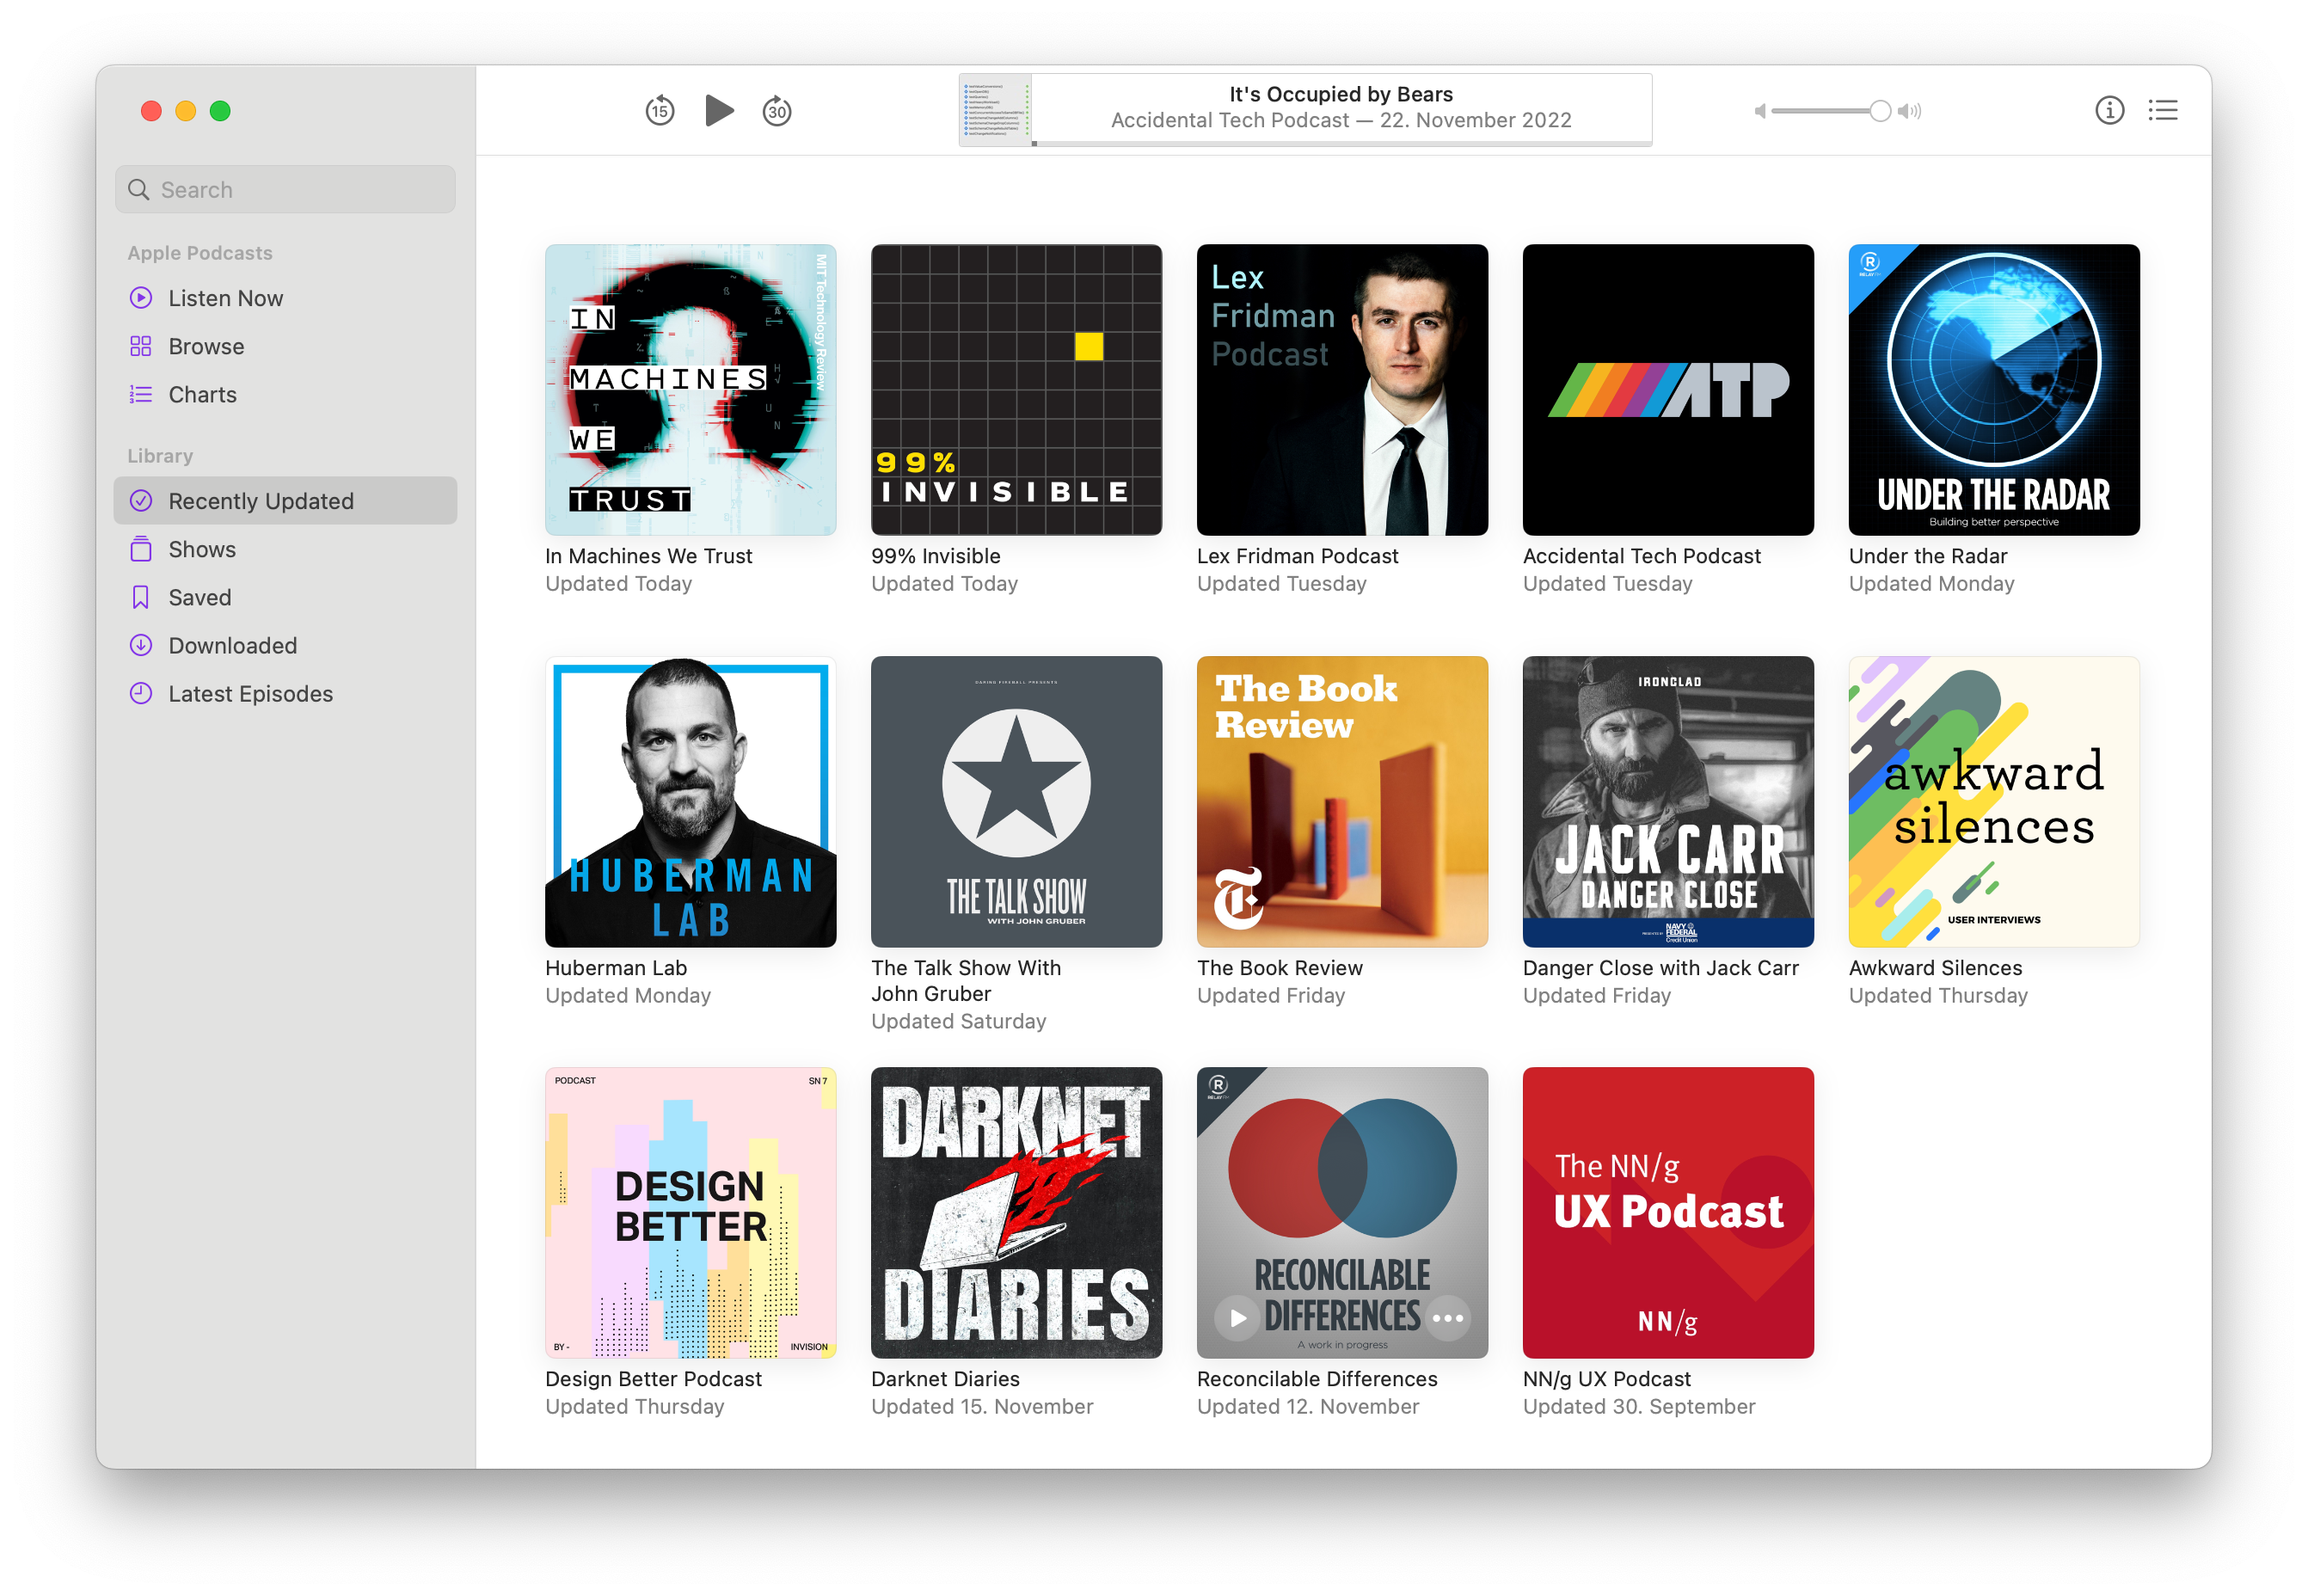Open The Talk Show artwork

1016,801
